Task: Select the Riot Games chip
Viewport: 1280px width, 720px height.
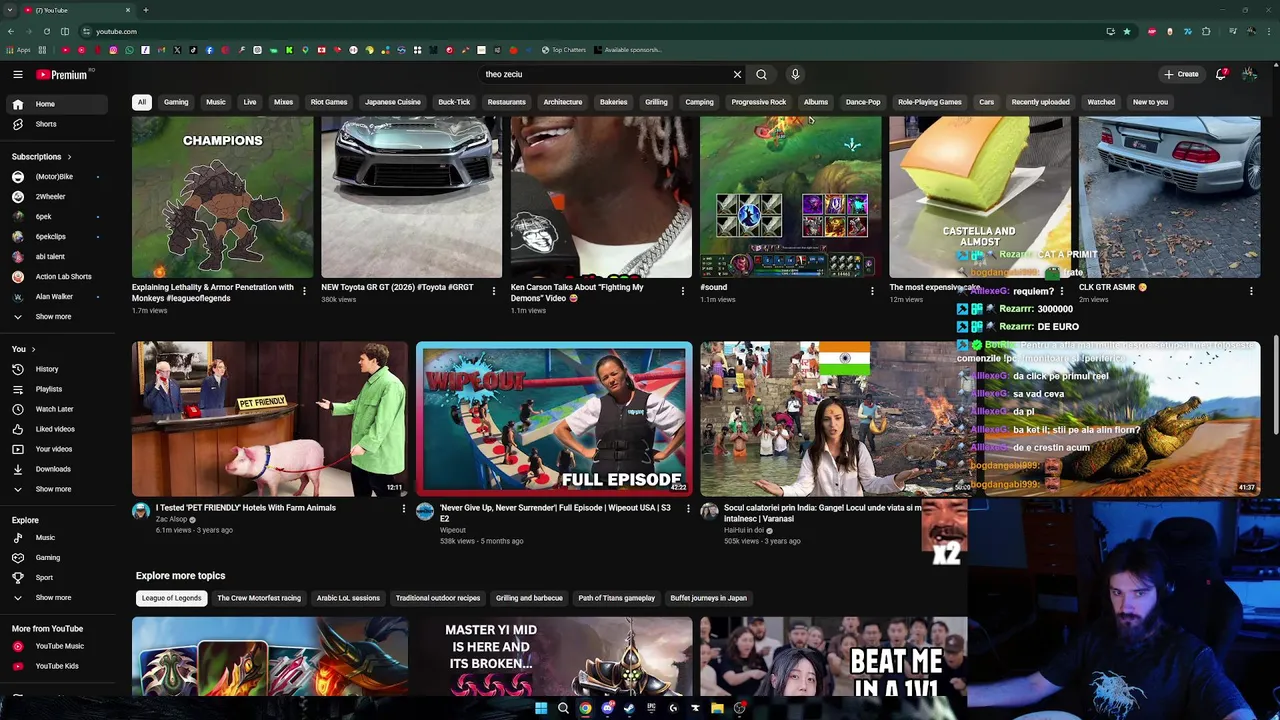Action: (329, 102)
